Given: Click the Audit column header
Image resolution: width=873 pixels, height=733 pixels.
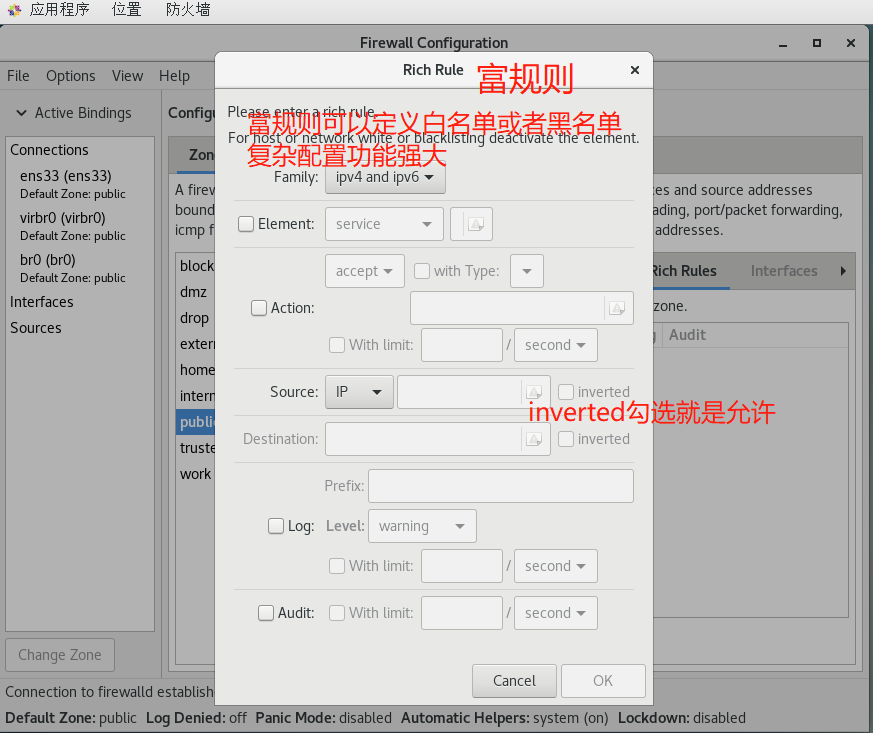Looking at the screenshot, I should (755, 335).
